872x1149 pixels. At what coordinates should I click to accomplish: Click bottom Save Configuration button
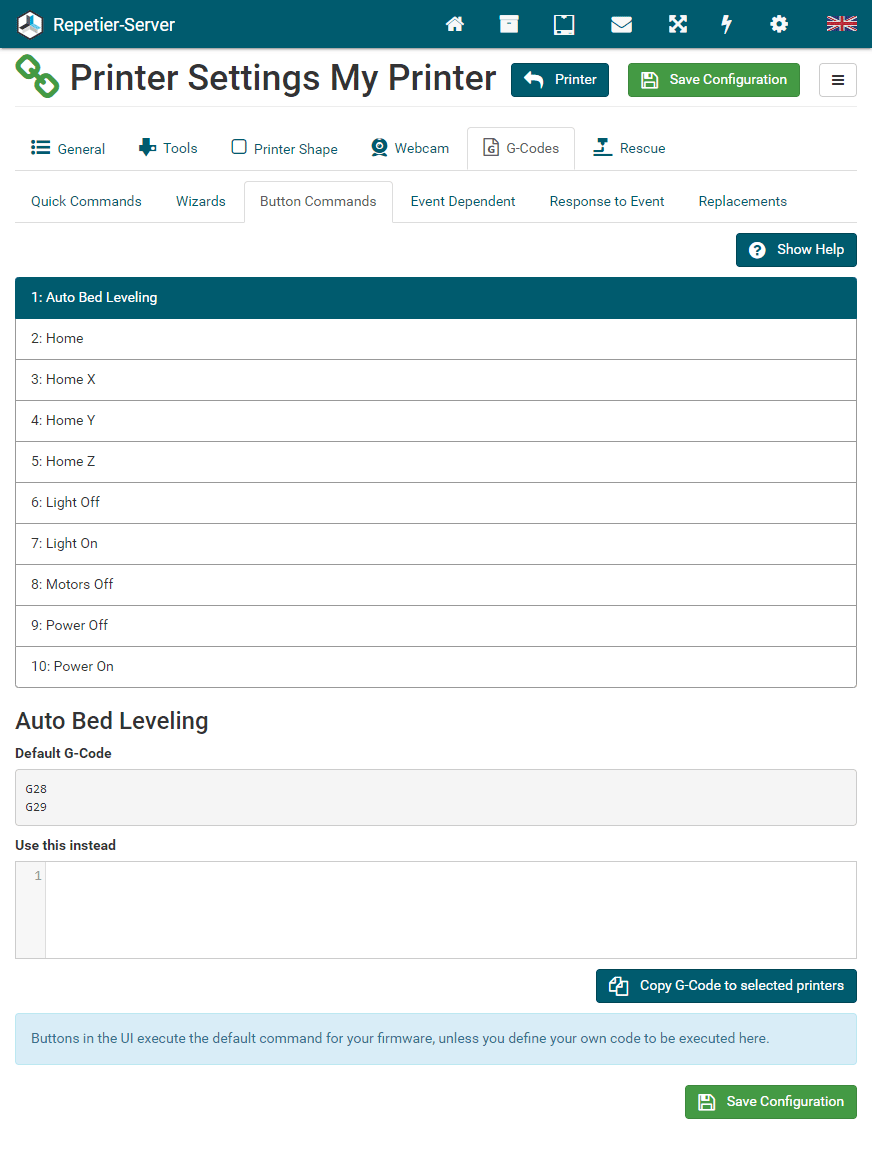[x=770, y=1101]
